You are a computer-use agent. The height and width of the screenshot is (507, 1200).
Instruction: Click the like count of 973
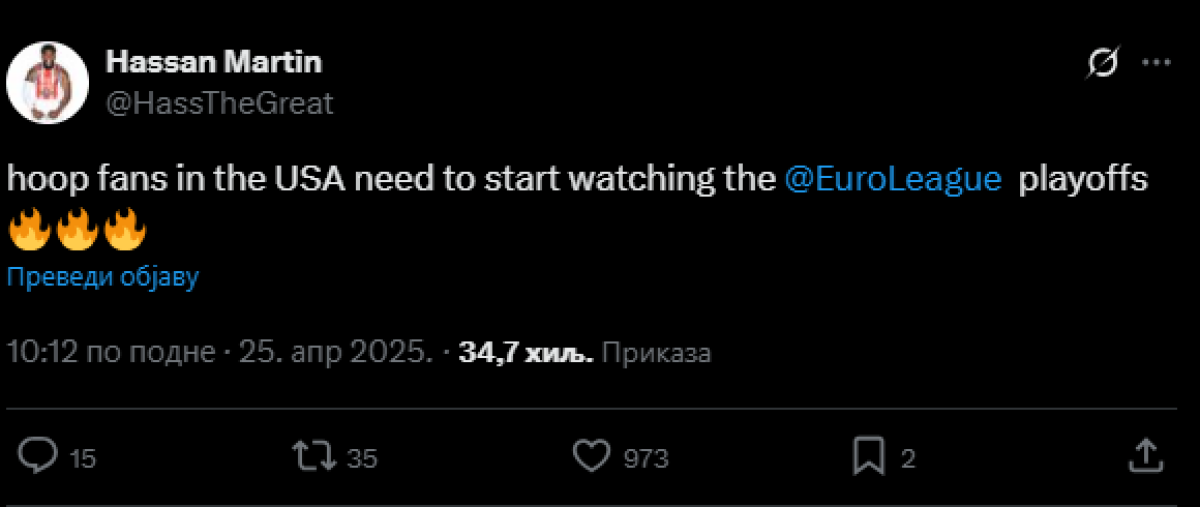(646, 459)
